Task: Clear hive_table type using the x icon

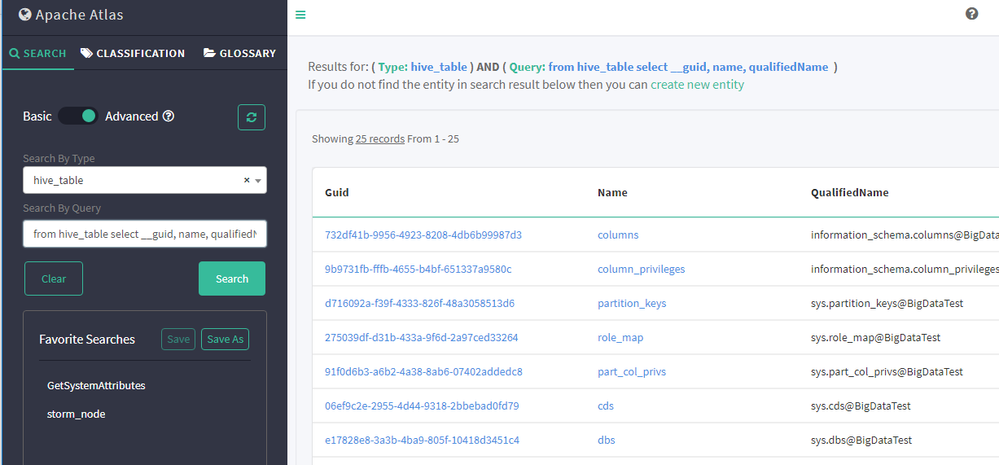Action: click(x=247, y=180)
